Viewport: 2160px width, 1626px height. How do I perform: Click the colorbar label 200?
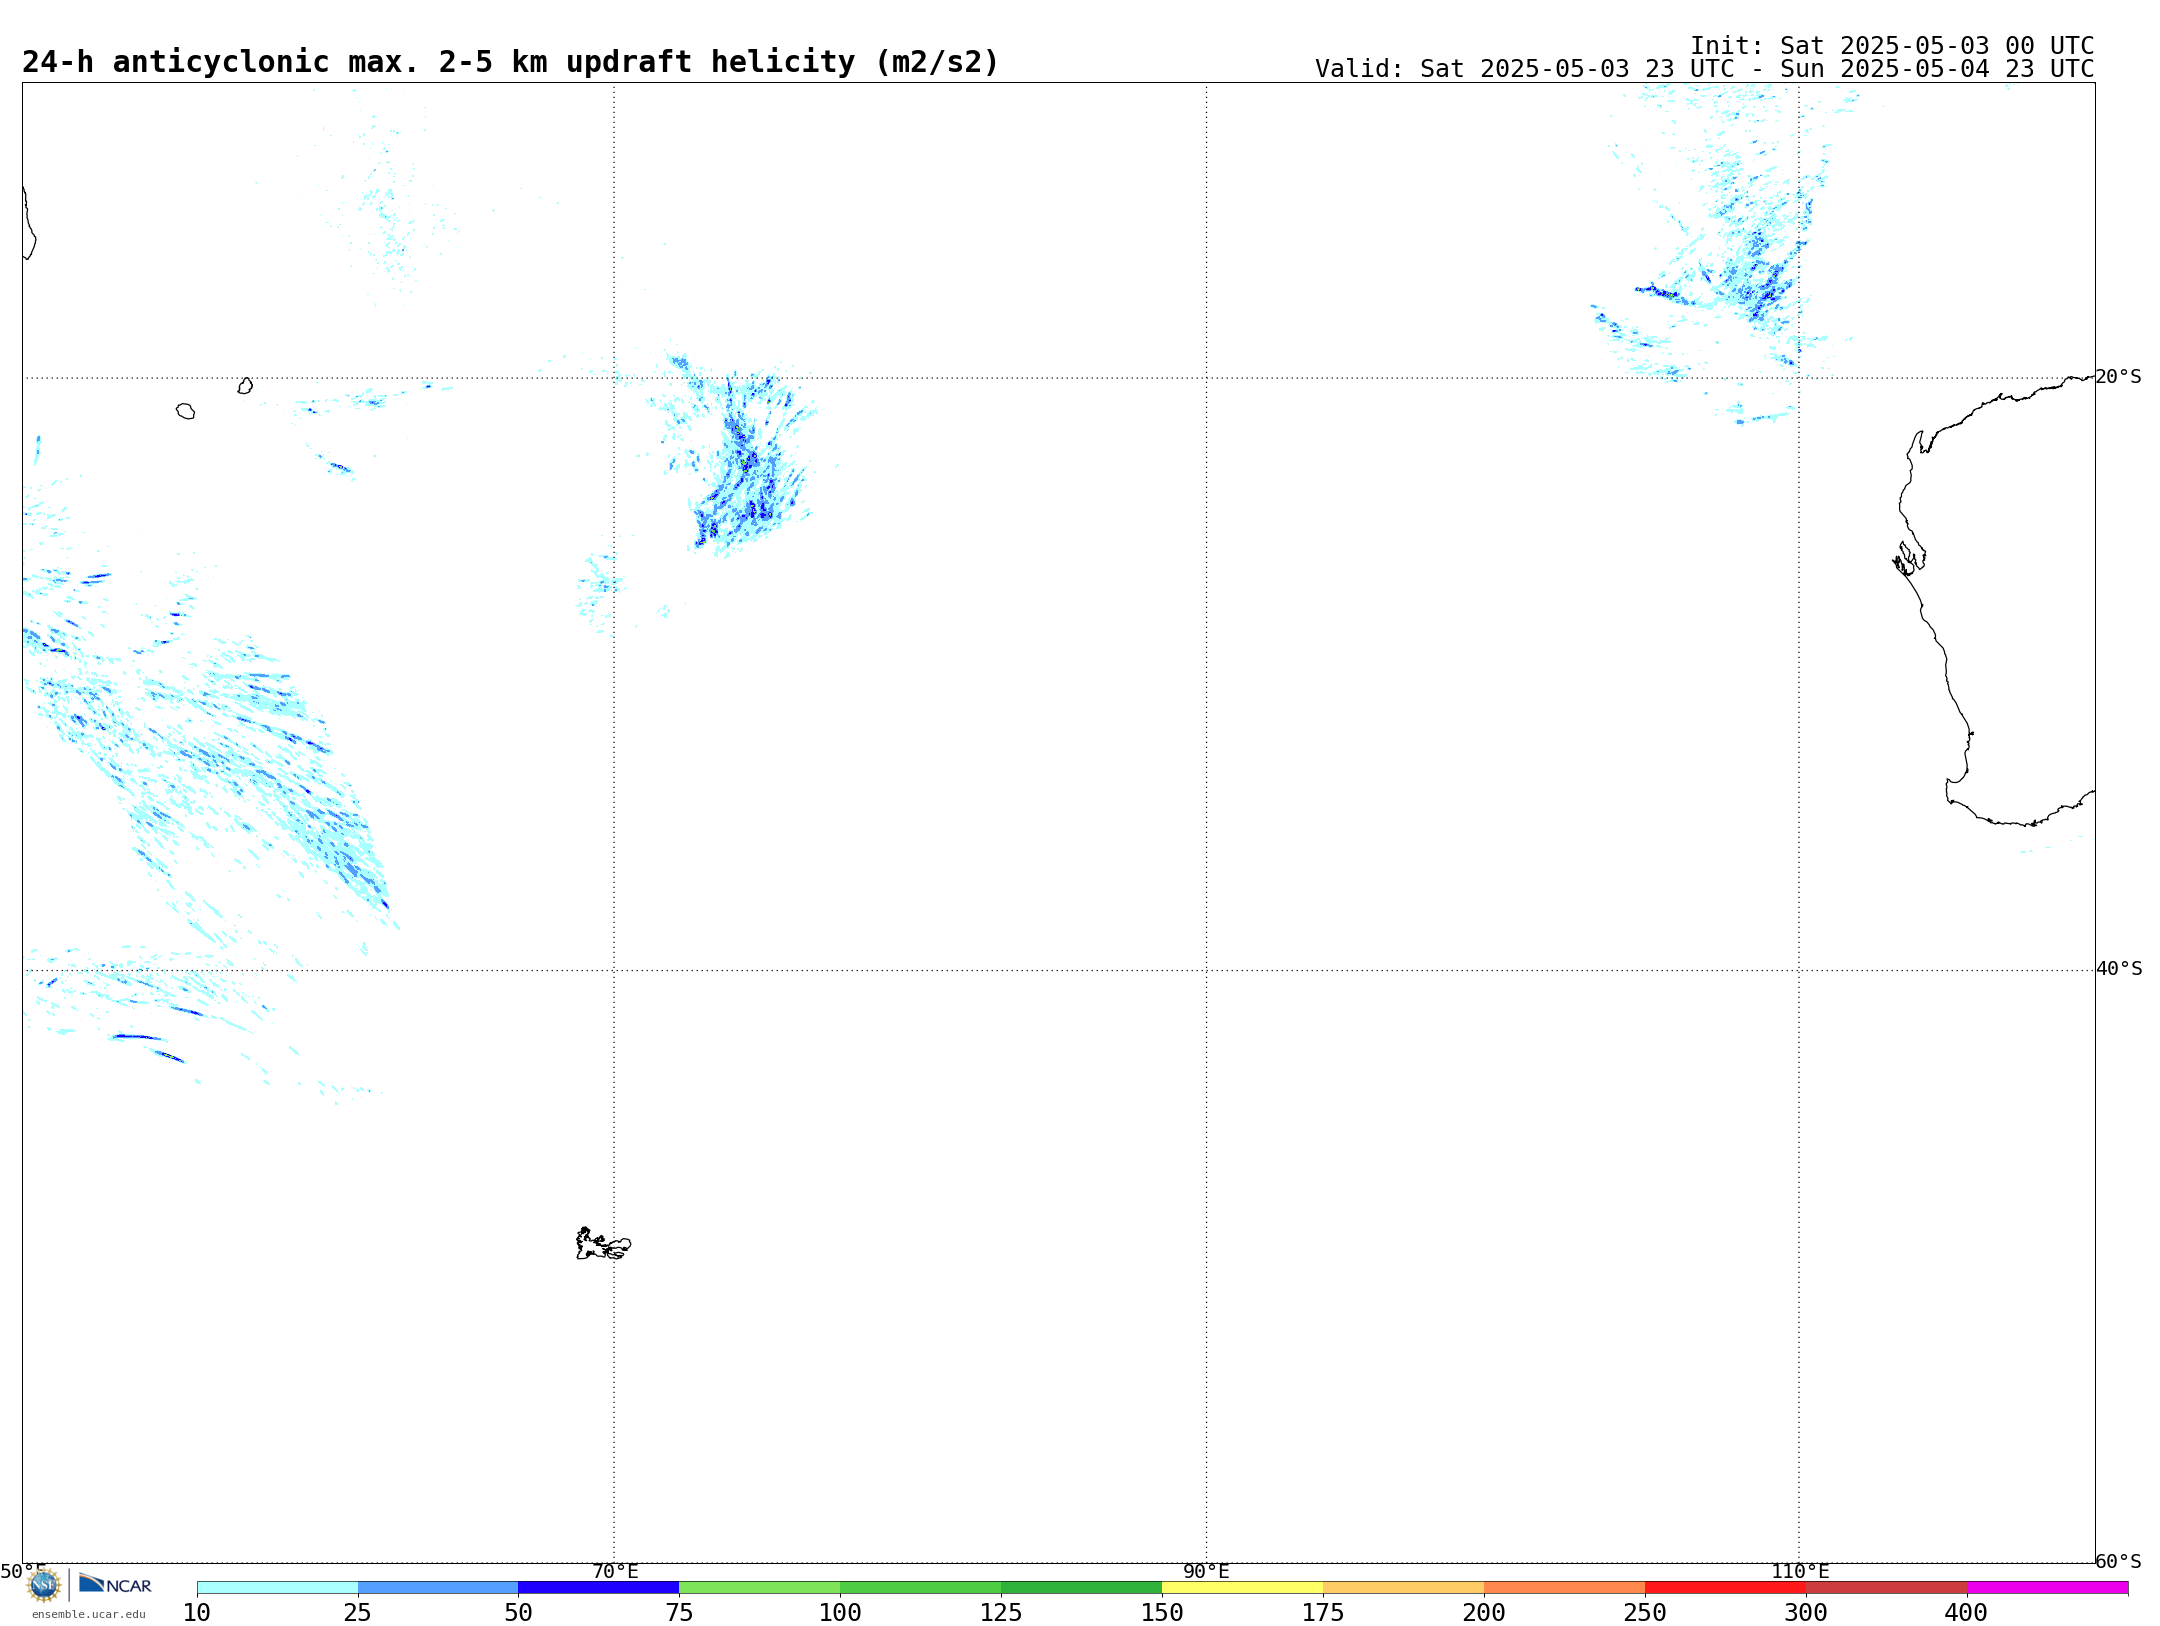(x=1484, y=1613)
